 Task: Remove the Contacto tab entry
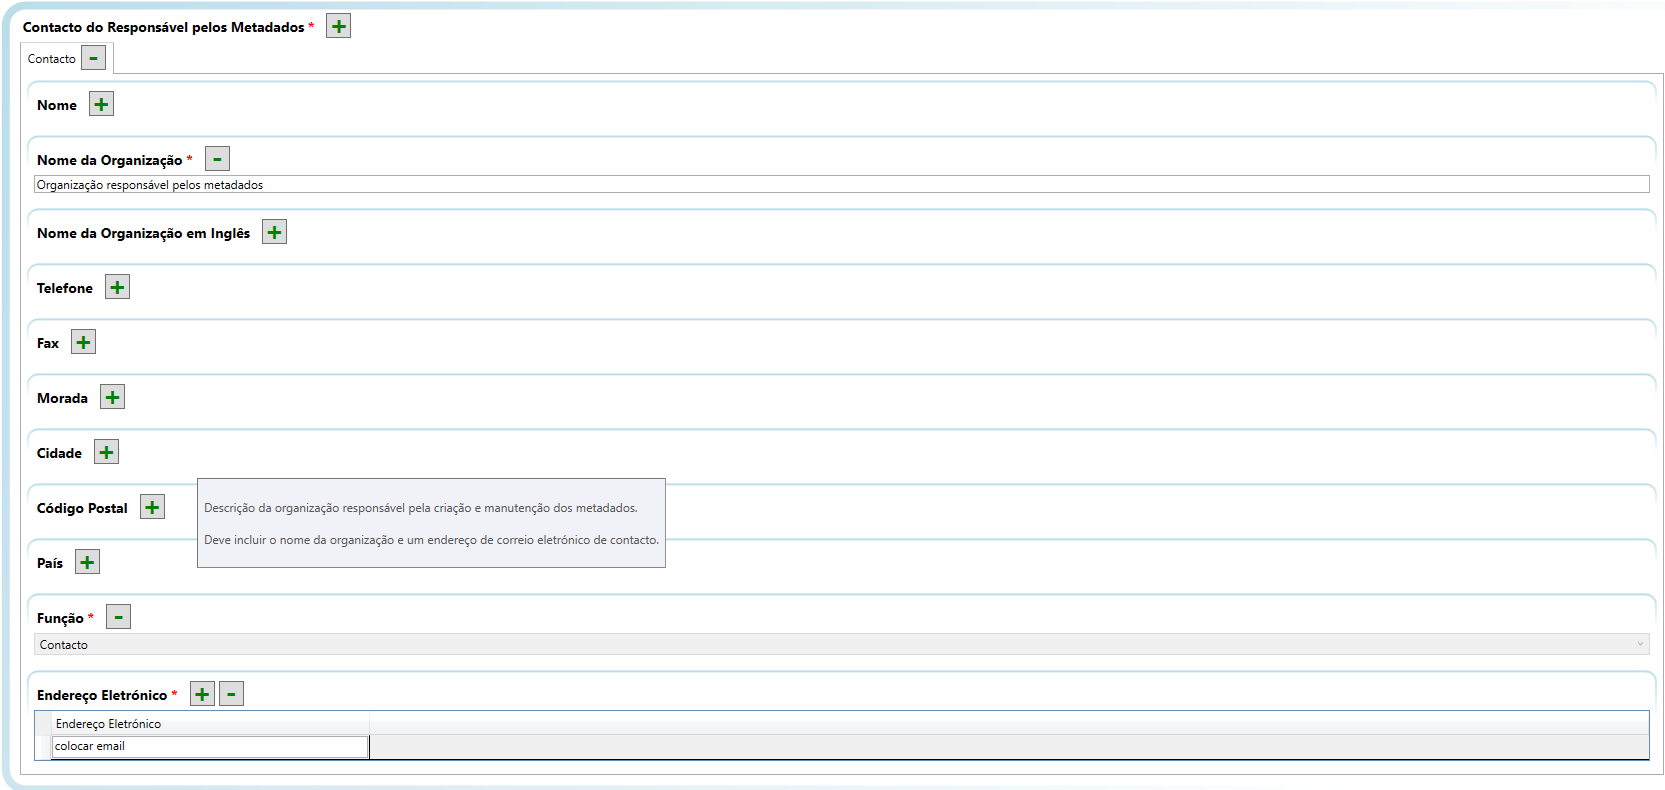tap(93, 58)
